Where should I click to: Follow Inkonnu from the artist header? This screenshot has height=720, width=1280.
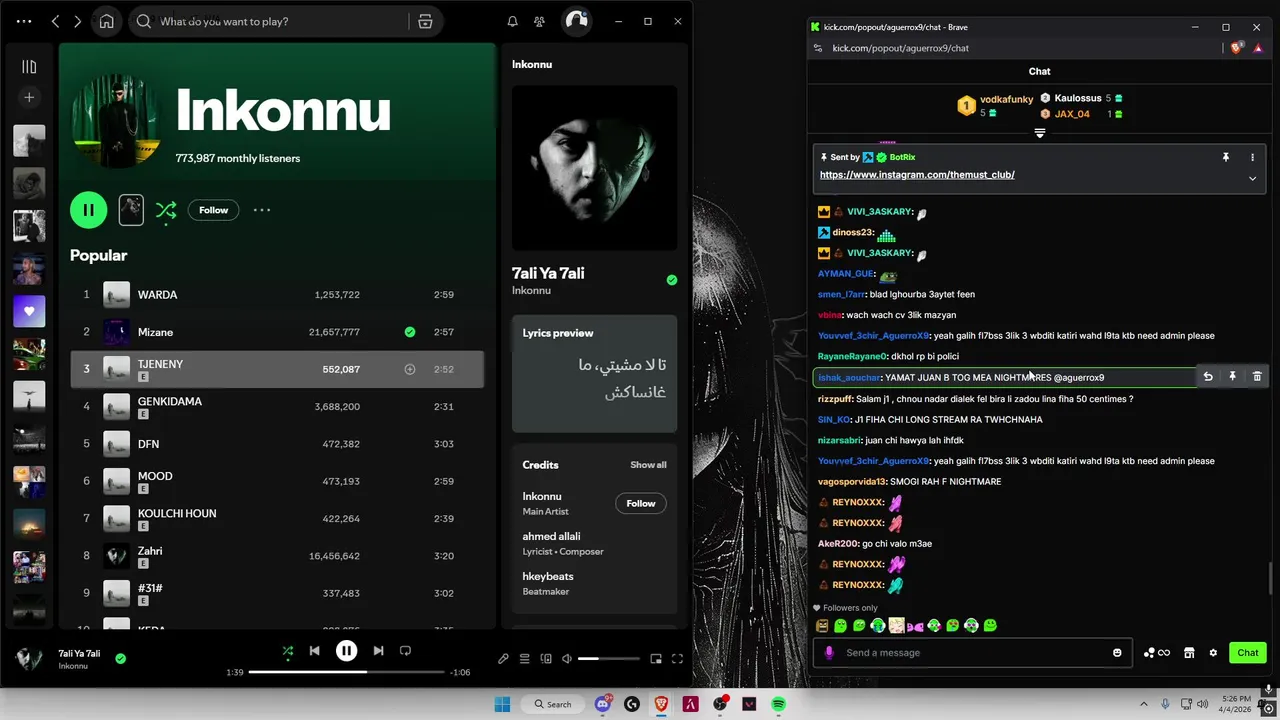[213, 210]
